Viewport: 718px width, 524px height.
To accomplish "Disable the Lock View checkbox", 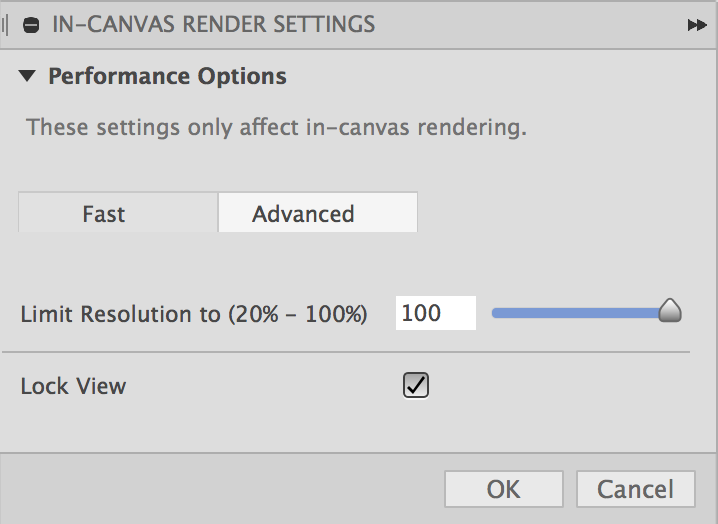I will (416, 386).
